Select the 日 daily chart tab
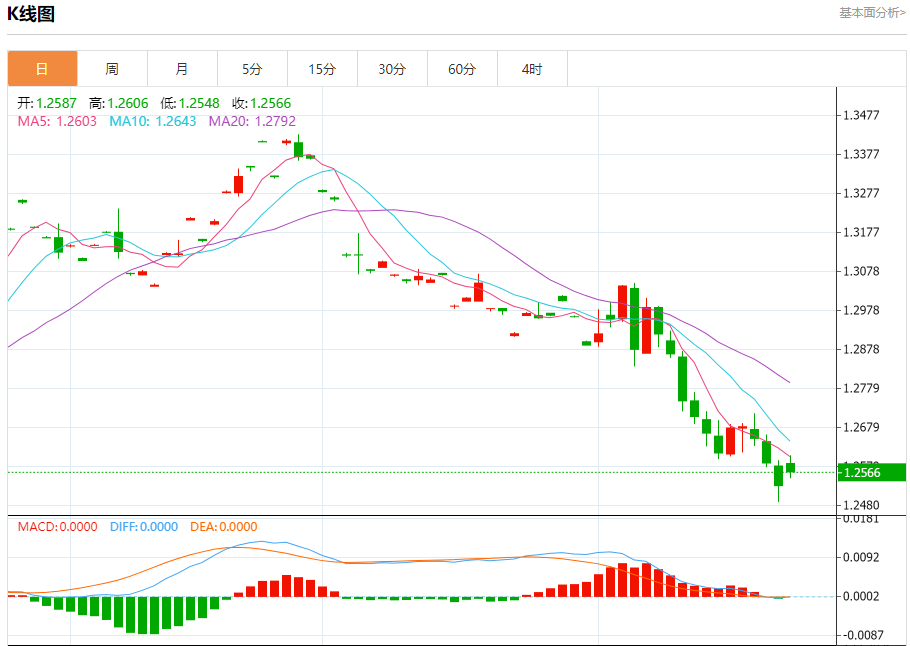This screenshot has width=910, height=646. pyautogui.click(x=42, y=69)
